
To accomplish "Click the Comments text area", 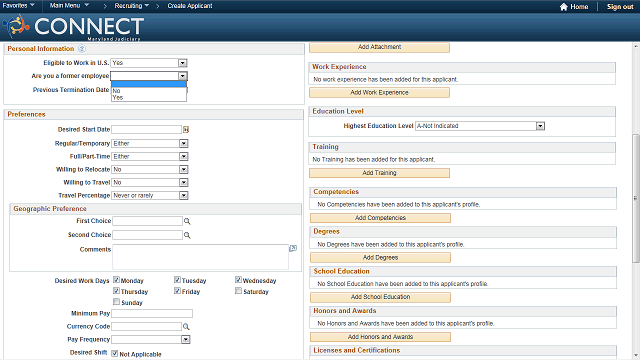I will pyautogui.click(x=200, y=257).
